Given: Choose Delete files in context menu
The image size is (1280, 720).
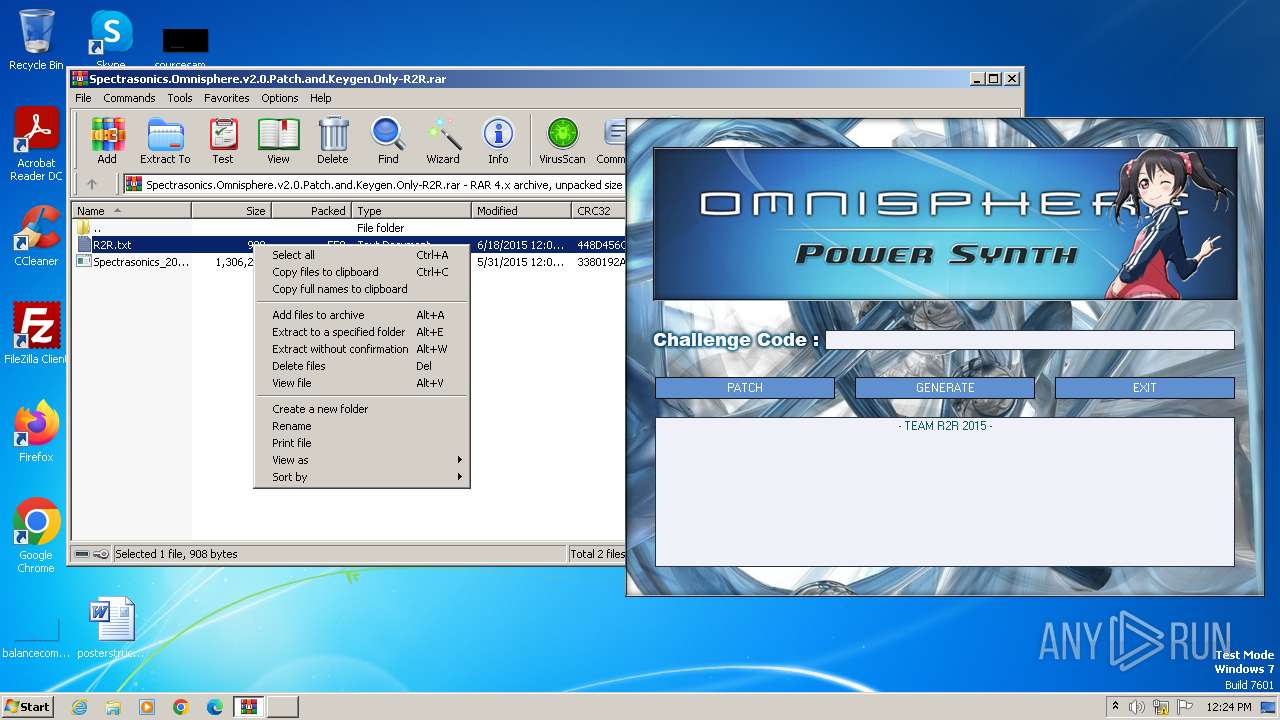Looking at the screenshot, I should point(362,366).
